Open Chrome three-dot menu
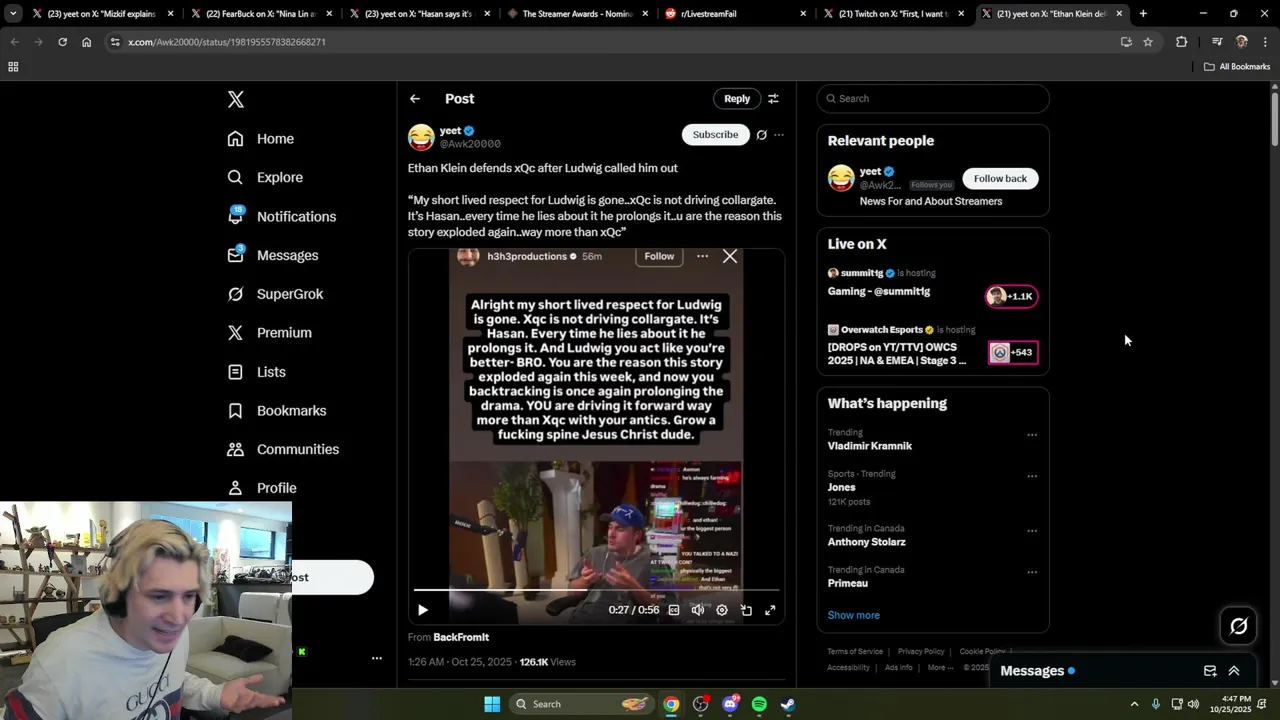The width and height of the screenshot is (1280, 720). (1265, 42)
